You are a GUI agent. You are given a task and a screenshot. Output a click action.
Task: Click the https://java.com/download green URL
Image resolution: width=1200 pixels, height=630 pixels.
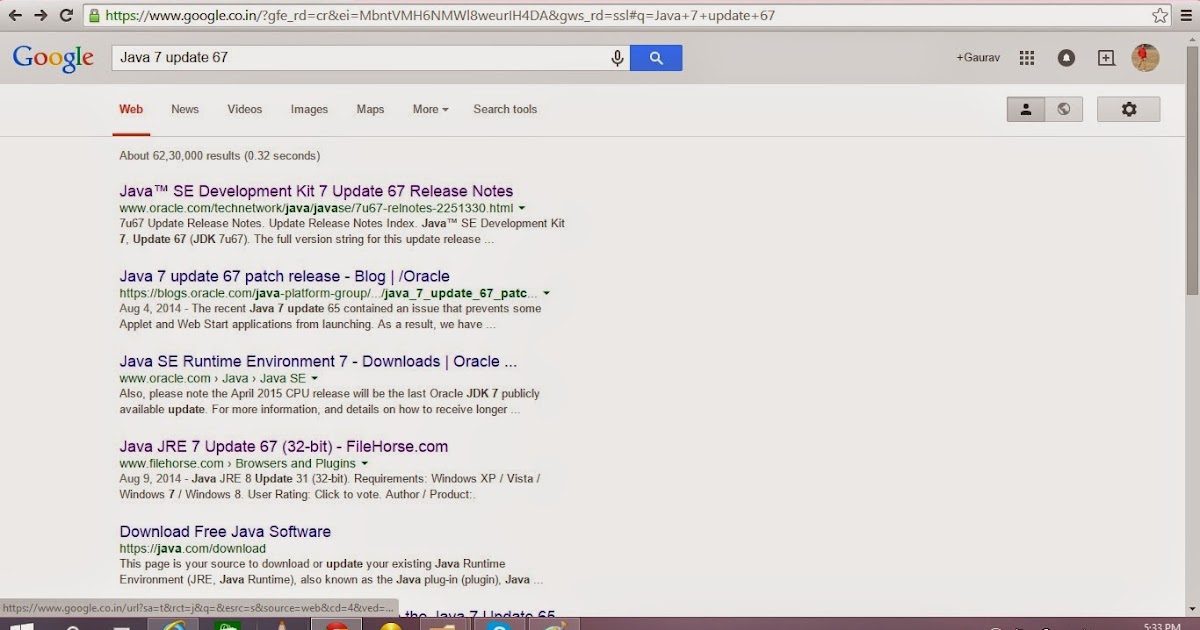click(192, 549)
